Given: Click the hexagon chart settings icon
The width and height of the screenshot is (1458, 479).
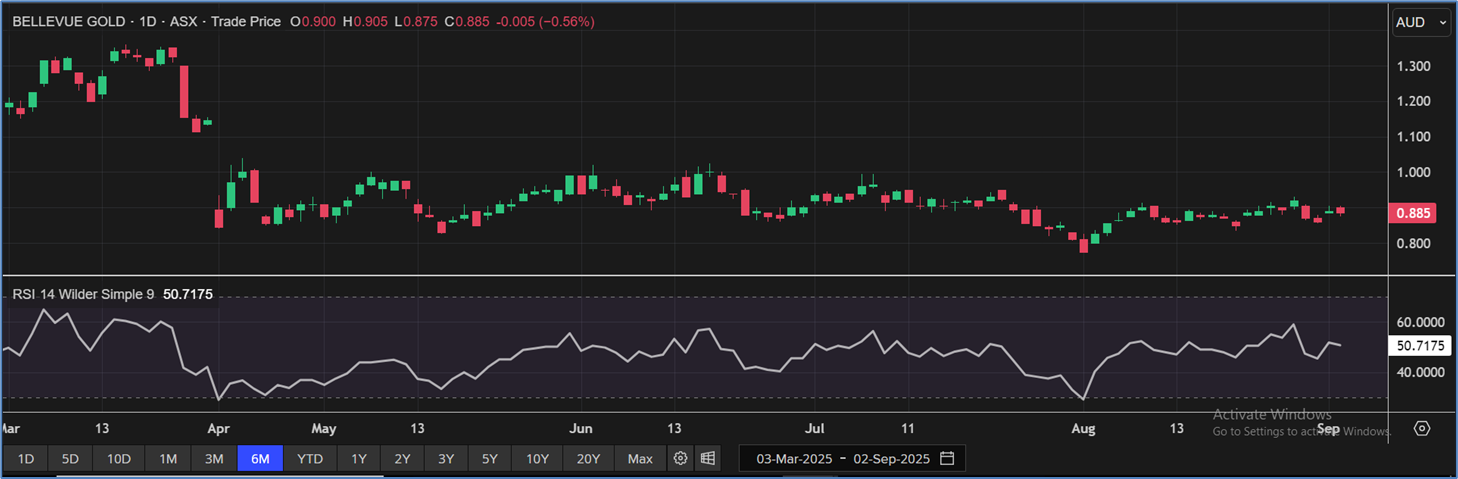Looking at the screenshot, I should click(x=1422, y=428).
